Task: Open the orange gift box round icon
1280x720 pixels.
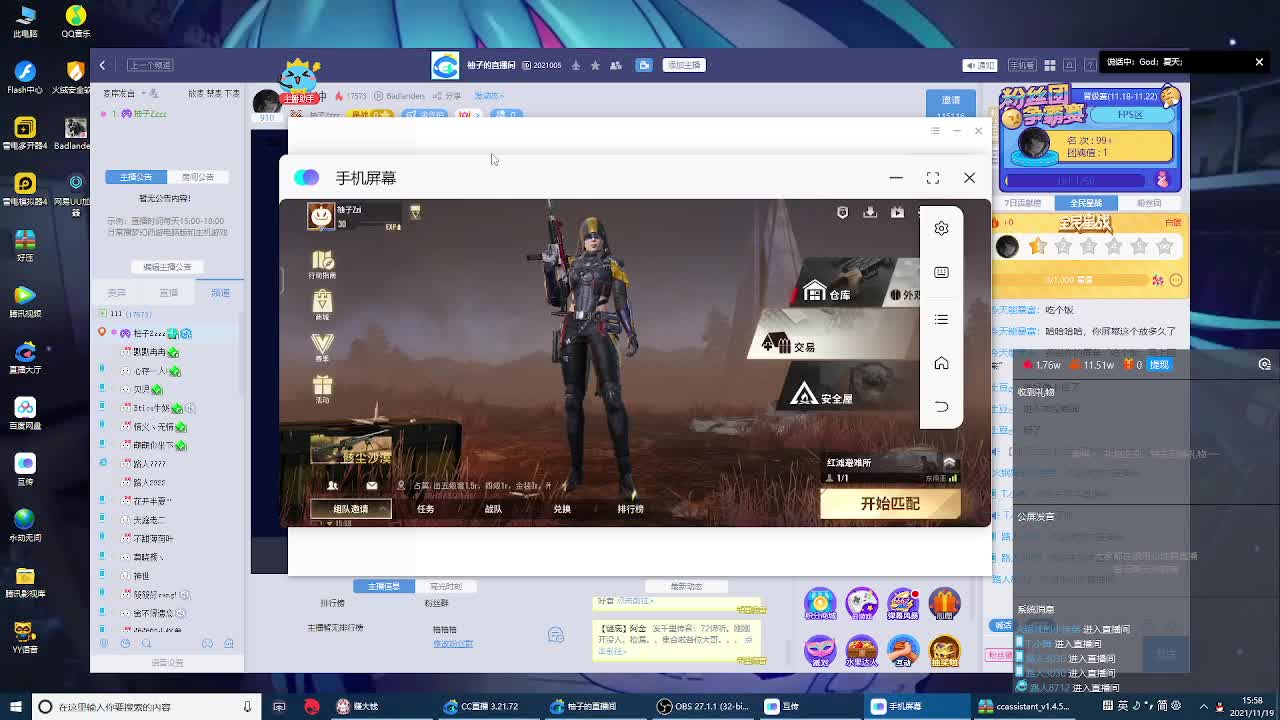Action: (944, 604)
